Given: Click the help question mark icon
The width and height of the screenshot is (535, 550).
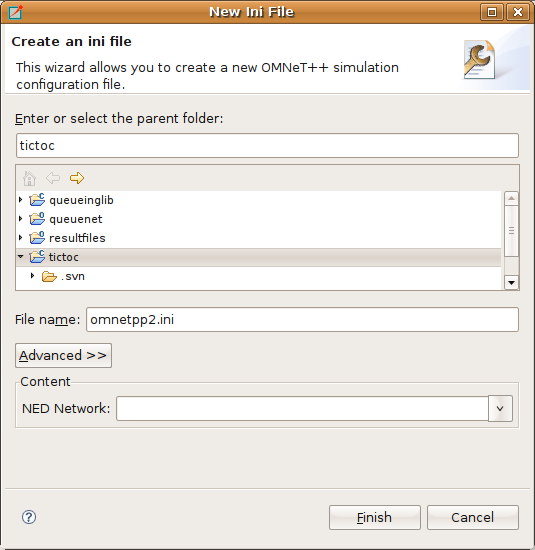Looking at the screenshot, I should 29,517.
